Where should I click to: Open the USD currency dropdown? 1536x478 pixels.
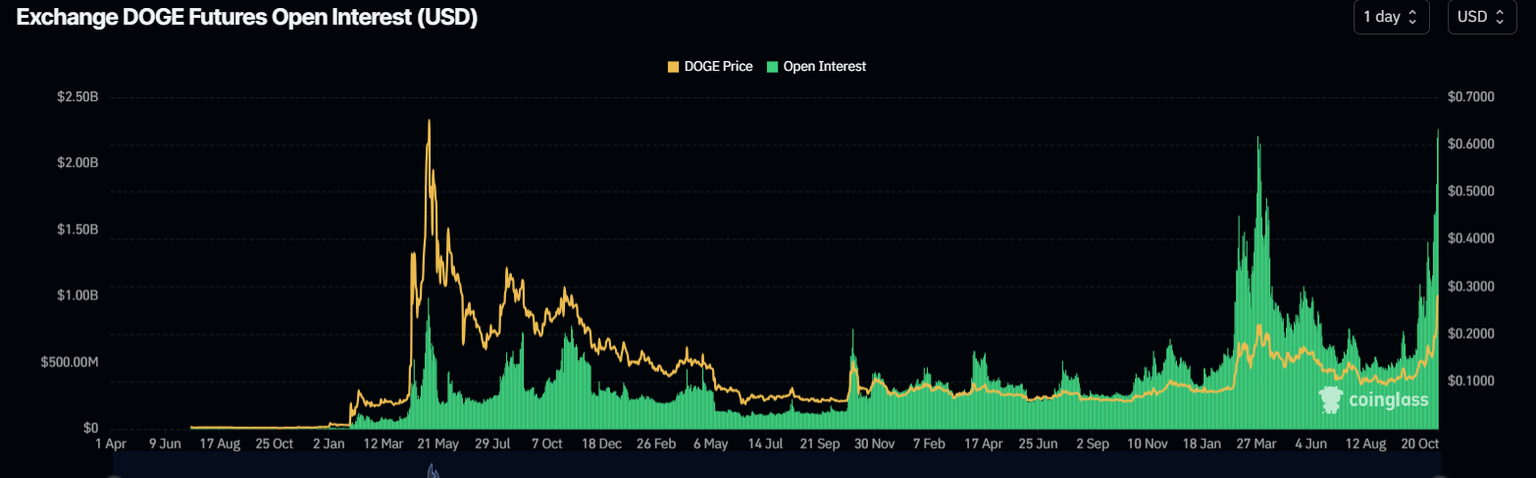[1482, 17]
